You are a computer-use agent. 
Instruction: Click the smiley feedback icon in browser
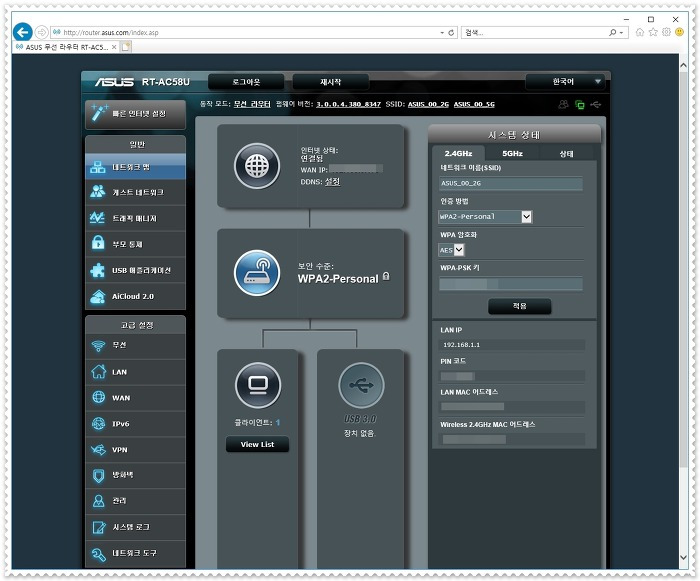click(679, 32)
